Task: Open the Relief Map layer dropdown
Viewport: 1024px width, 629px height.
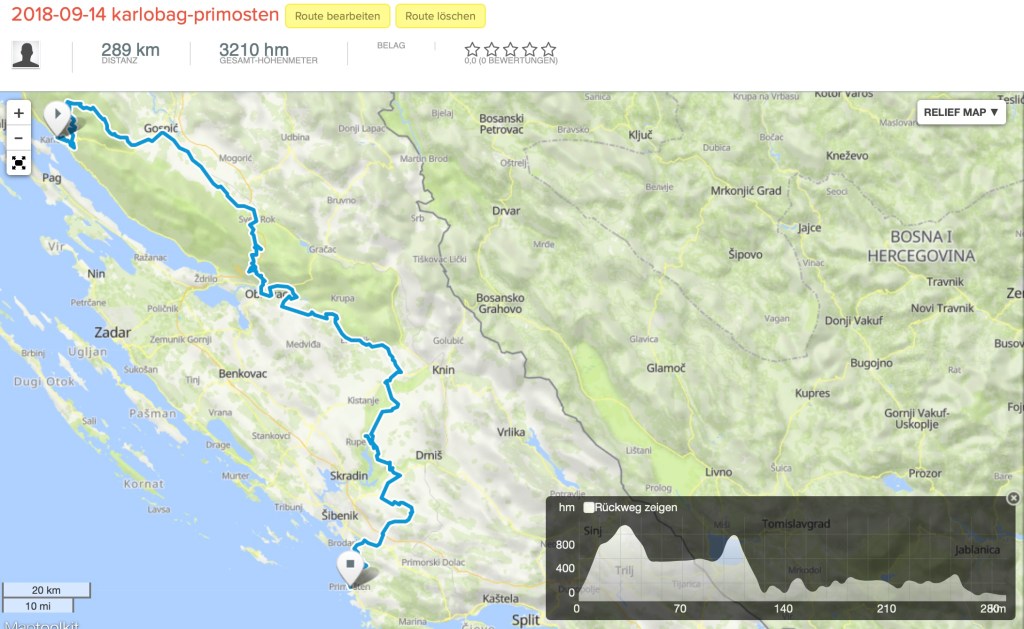Action: (x=961, y=112)
